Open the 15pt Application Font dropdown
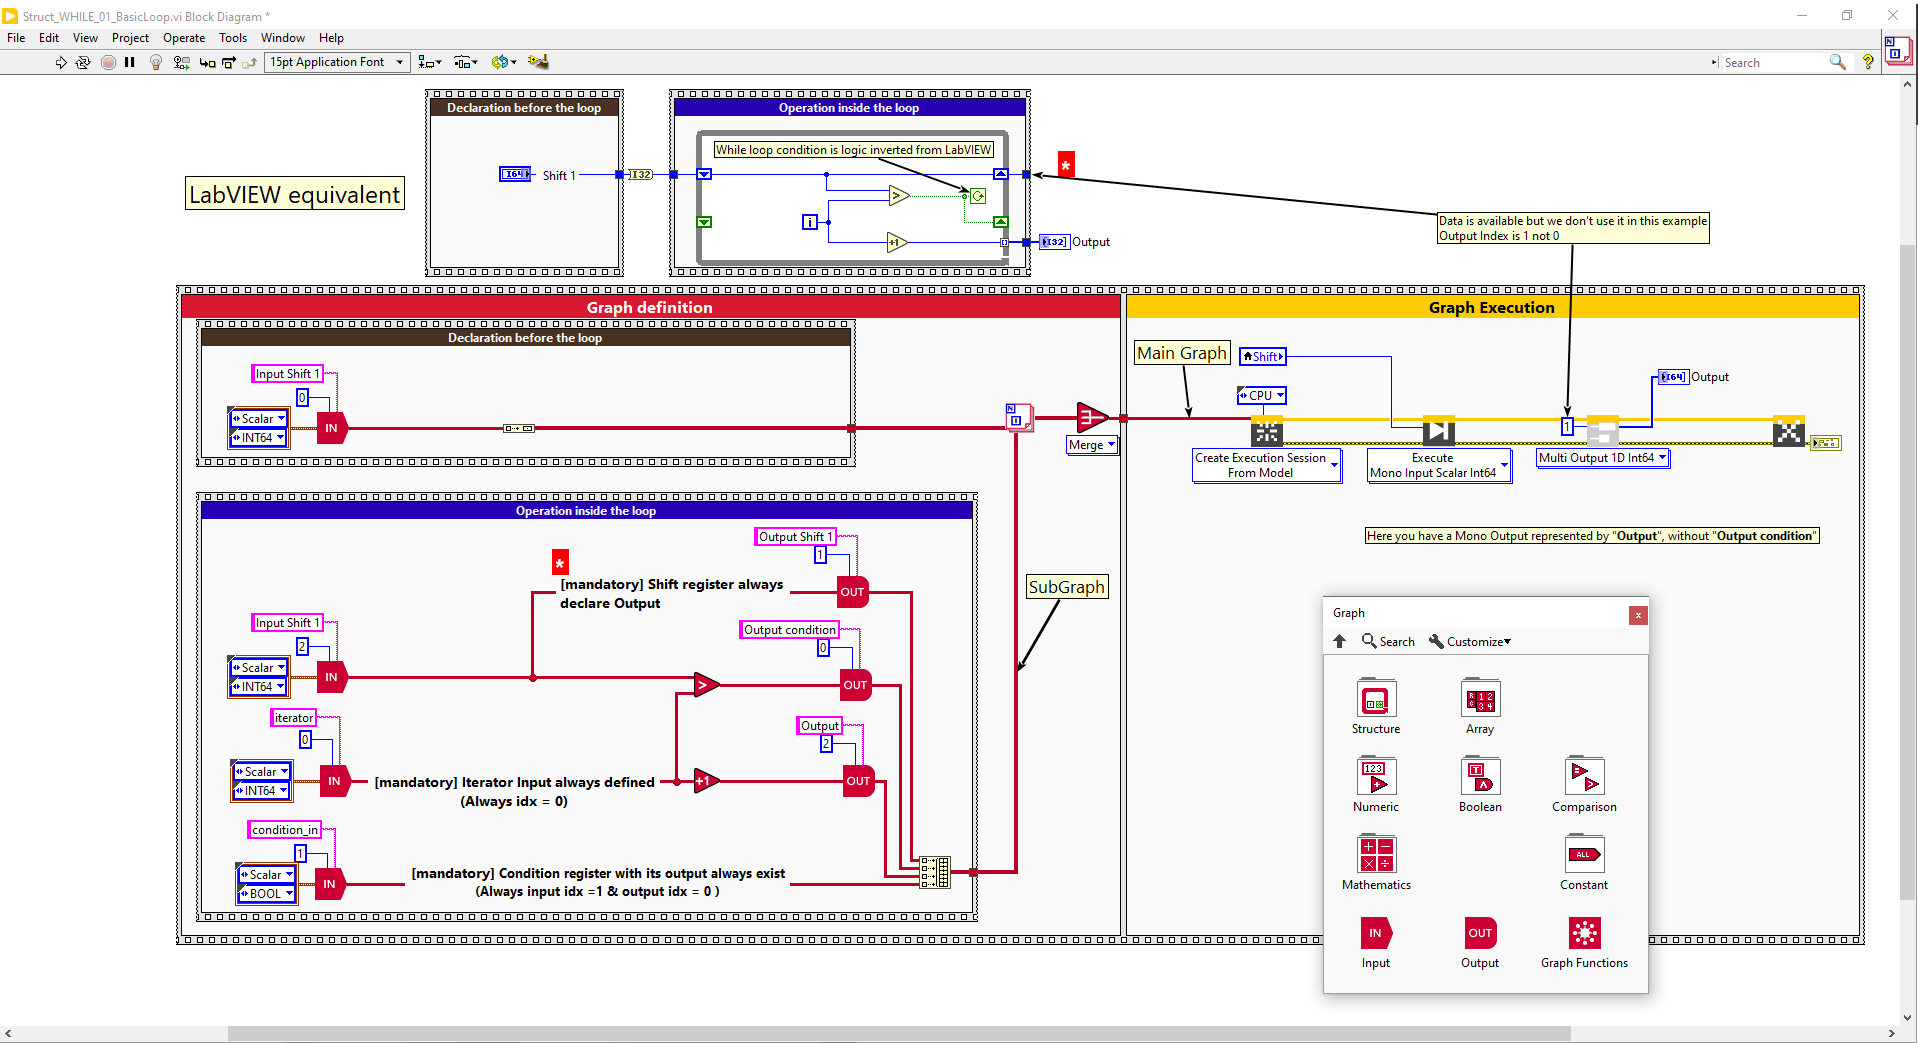 coord(337,62)
